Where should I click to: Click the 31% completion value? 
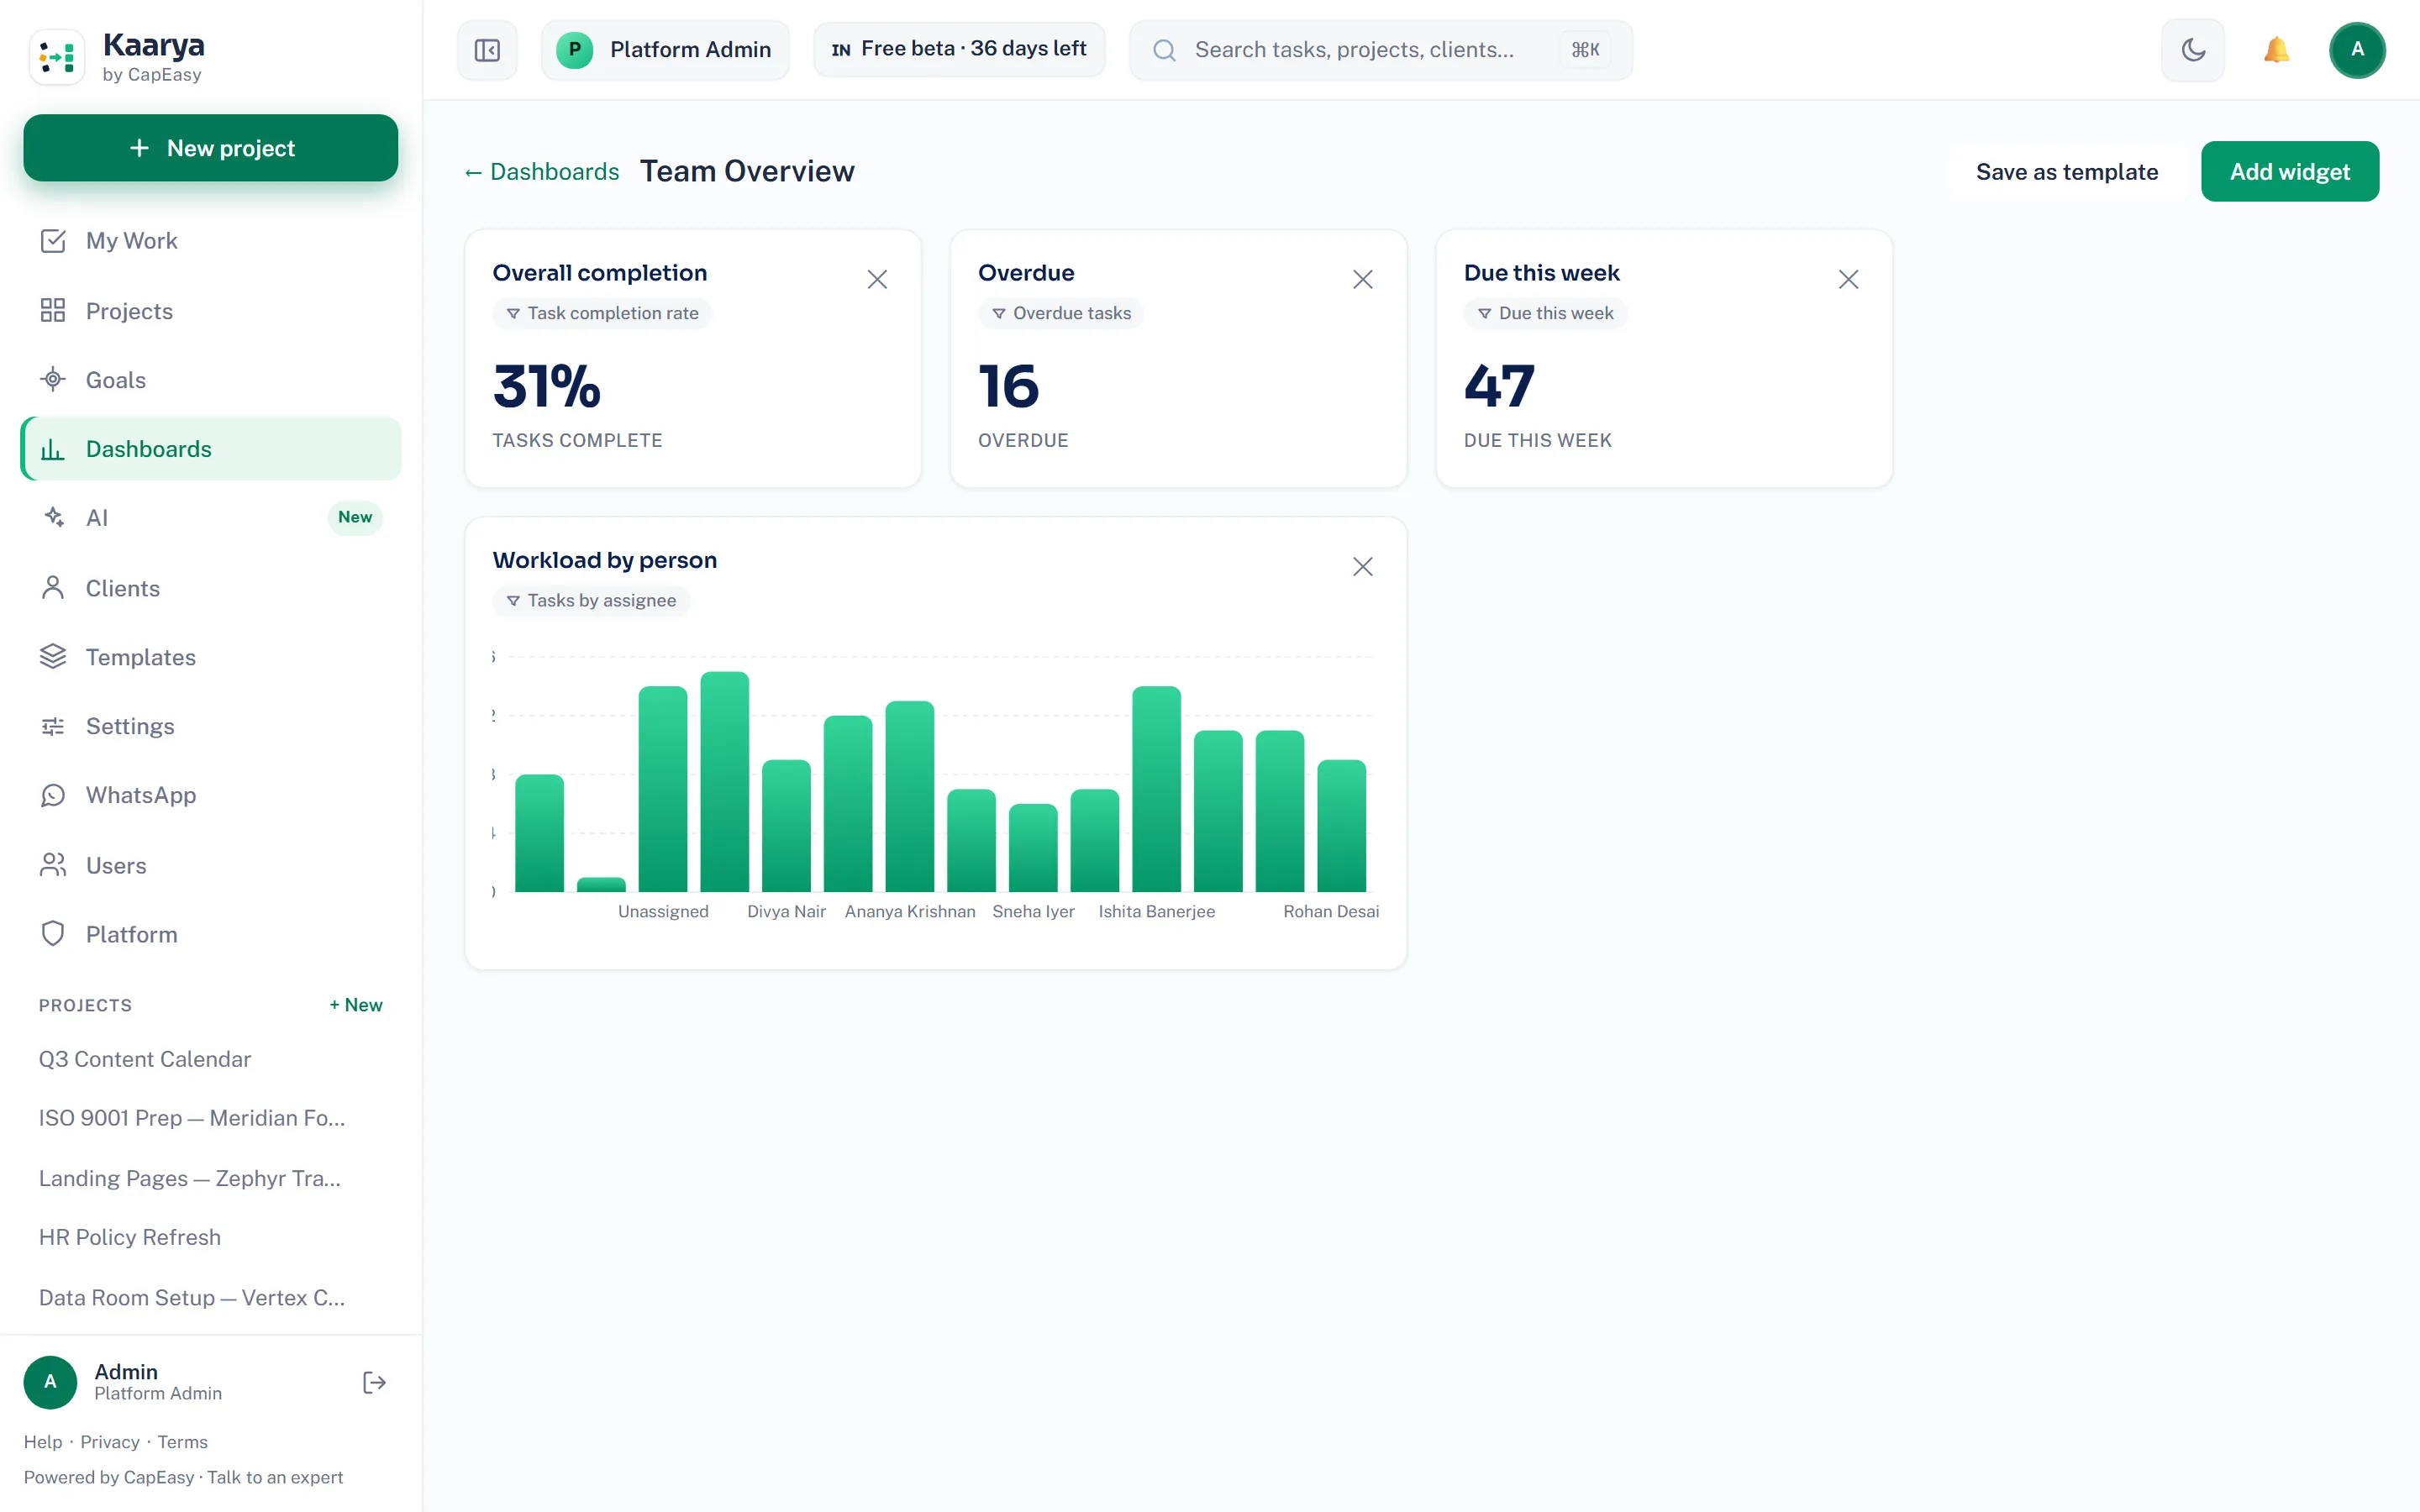(x=547, y=387)
